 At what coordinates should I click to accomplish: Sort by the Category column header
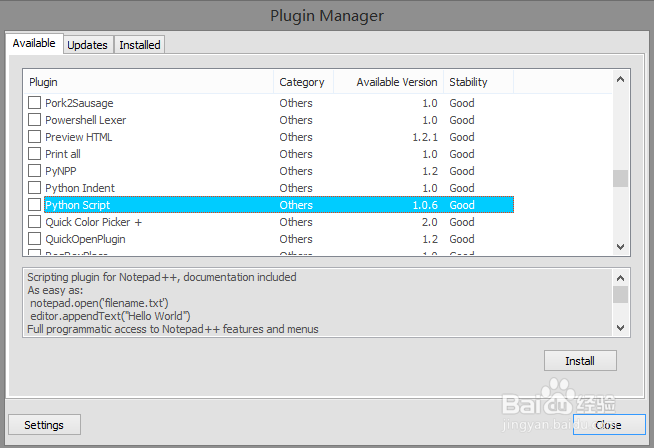[303, 82]
